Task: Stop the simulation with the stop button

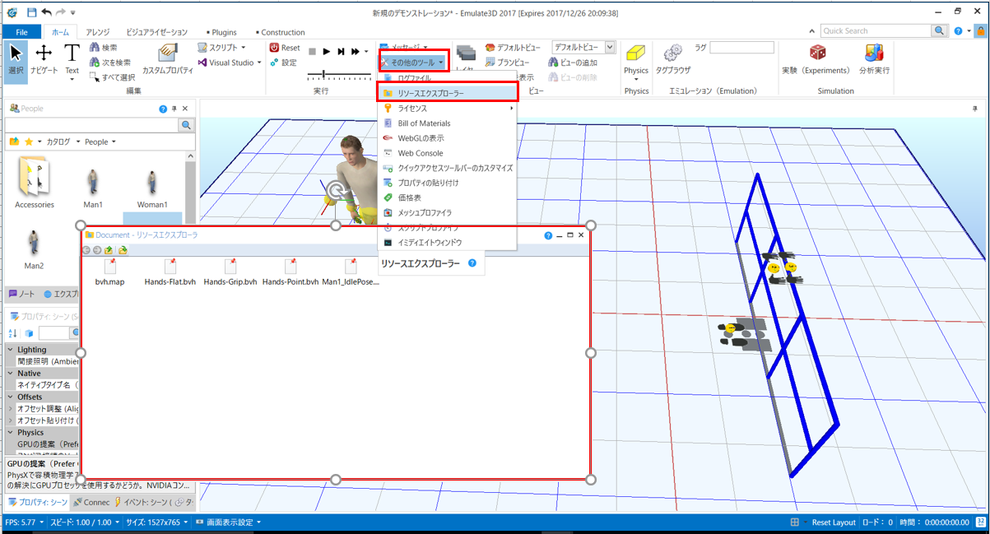Action: click(x=312, y=52)
